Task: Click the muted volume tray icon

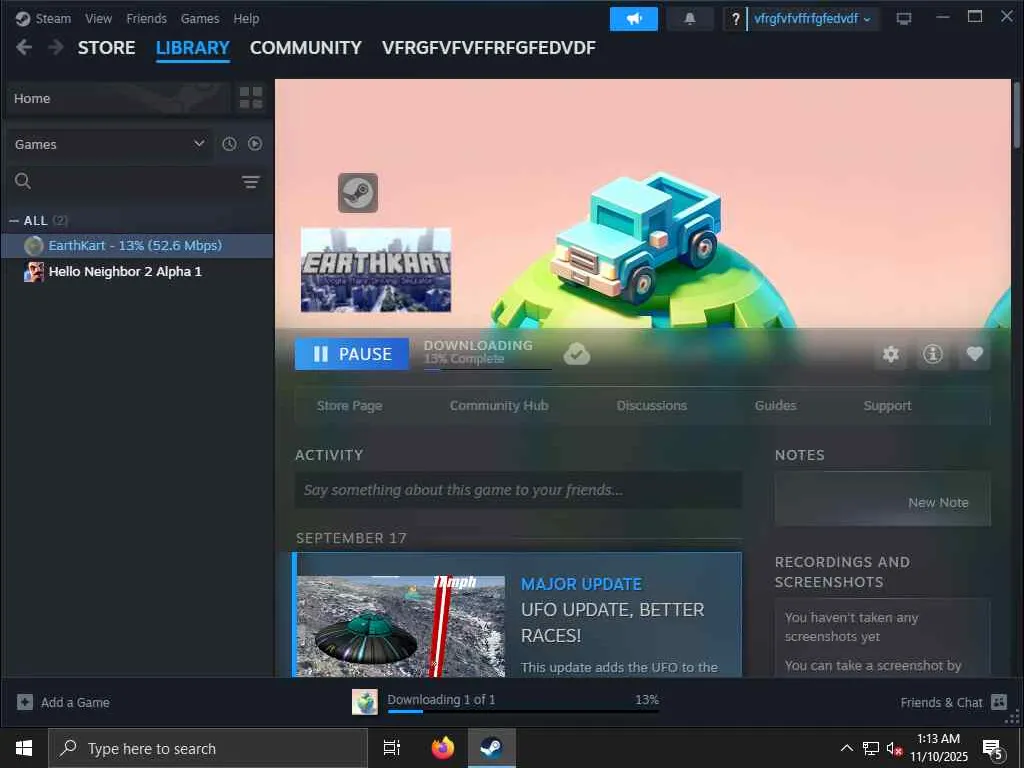Action: pyautogui.click(x=894, y=748)
